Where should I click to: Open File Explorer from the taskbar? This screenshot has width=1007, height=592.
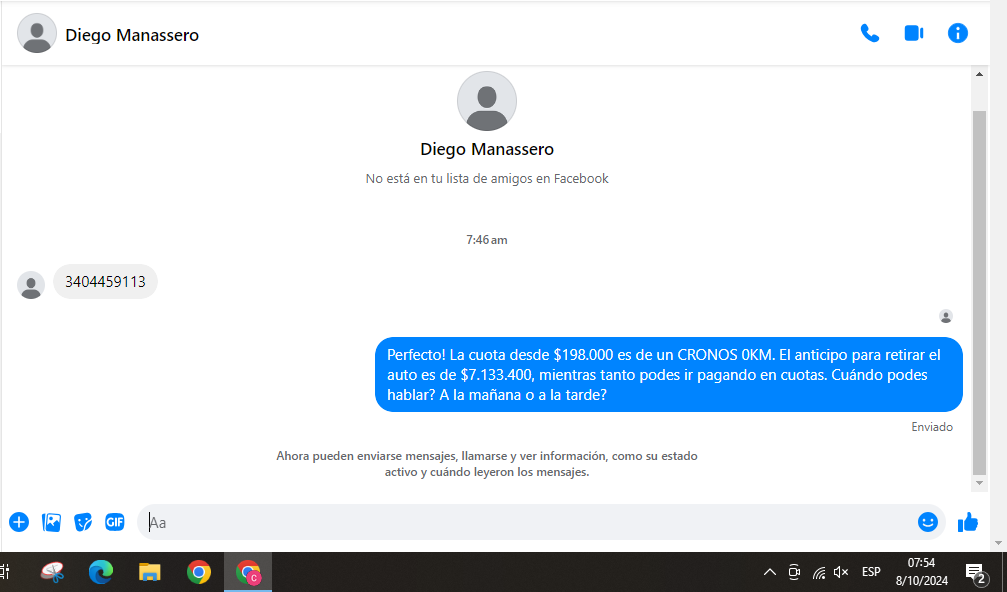tap(150, 572)
